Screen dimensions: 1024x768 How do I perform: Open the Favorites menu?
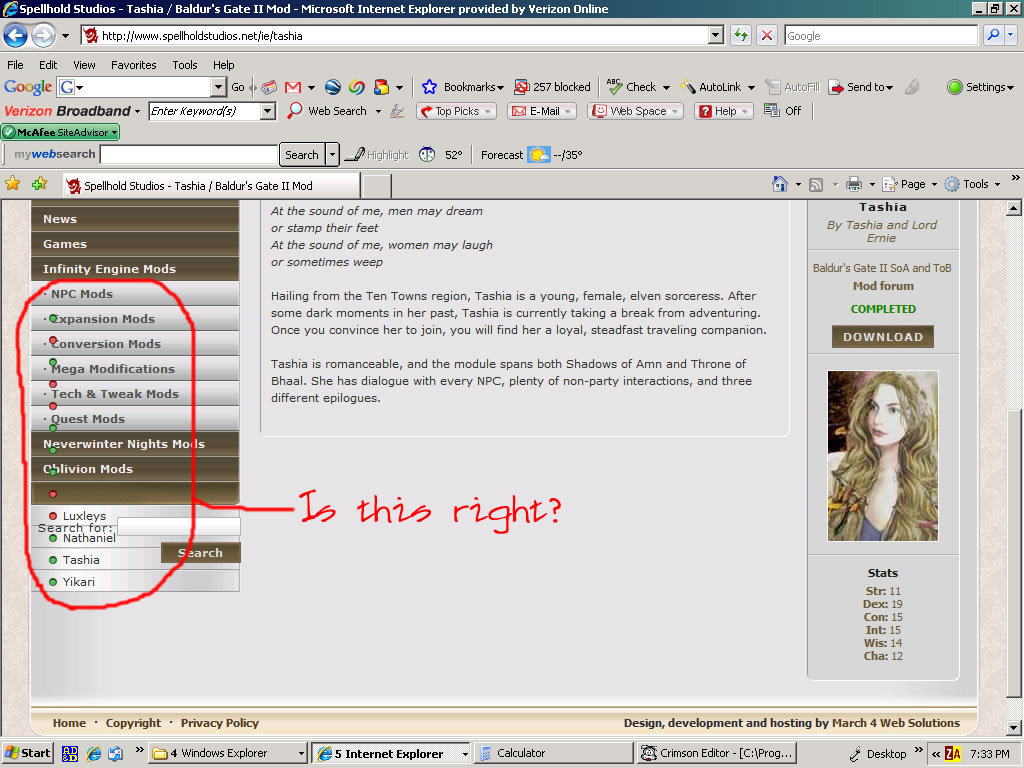pyautogui.click(x=133, y=65)
